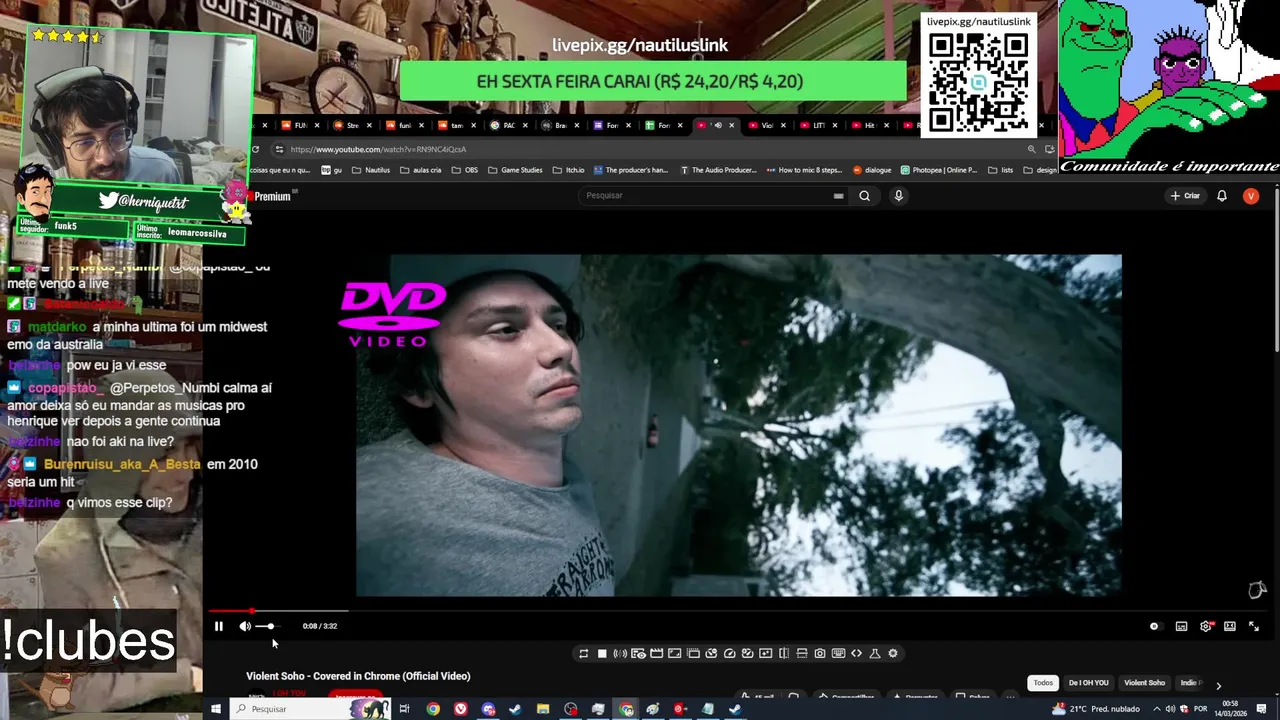Click the YouTube Premium logo
1280x720 pixels.
click(x=271, y=197)
